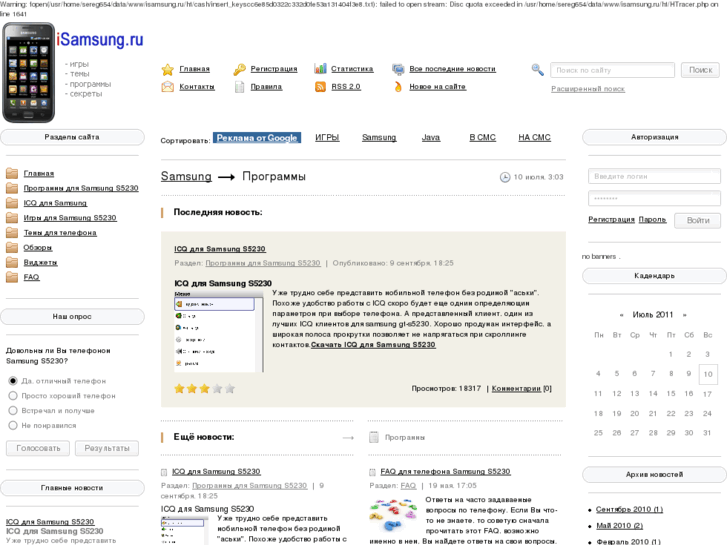
Task: Click folder icon beside Обзоры
Action: click(x=12, y=248)
